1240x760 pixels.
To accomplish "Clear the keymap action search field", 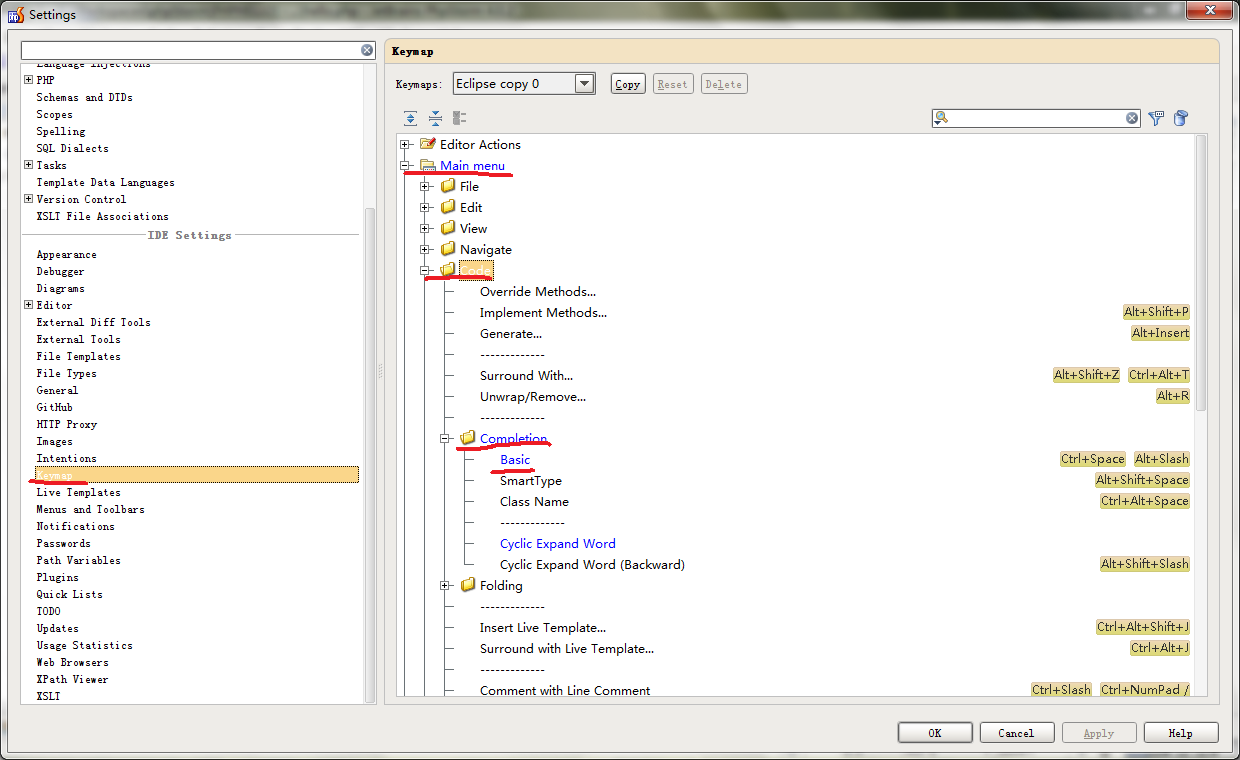I will tap(1132, 118).
